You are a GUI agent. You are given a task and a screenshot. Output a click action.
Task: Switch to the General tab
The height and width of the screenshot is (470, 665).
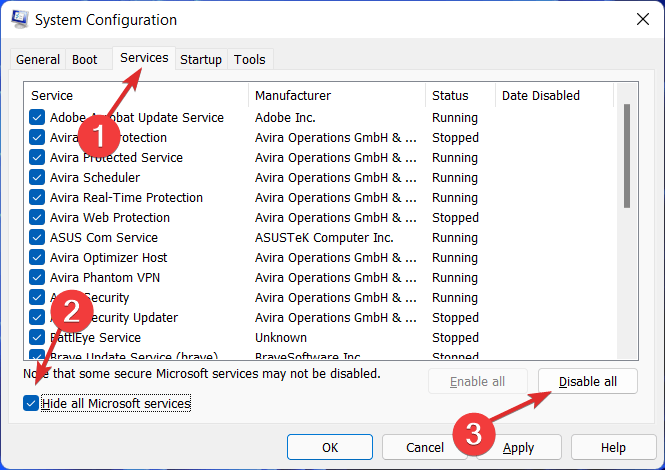coord(38,60)
